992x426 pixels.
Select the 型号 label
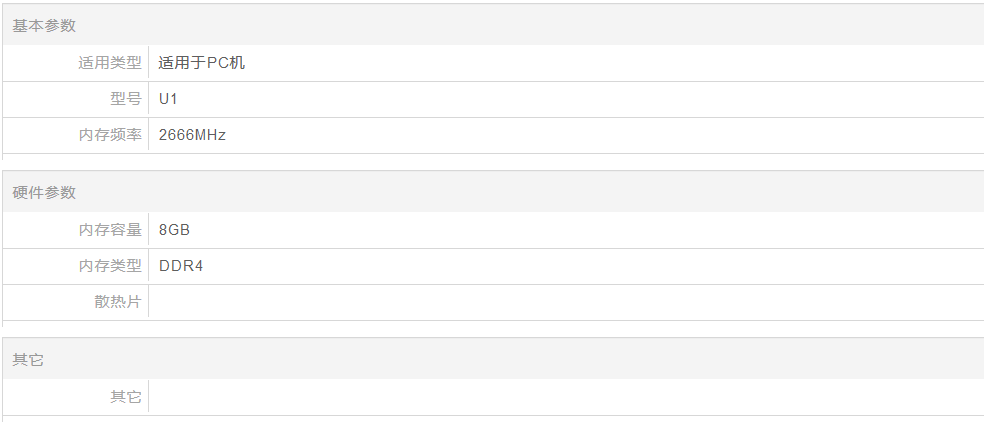126,99
